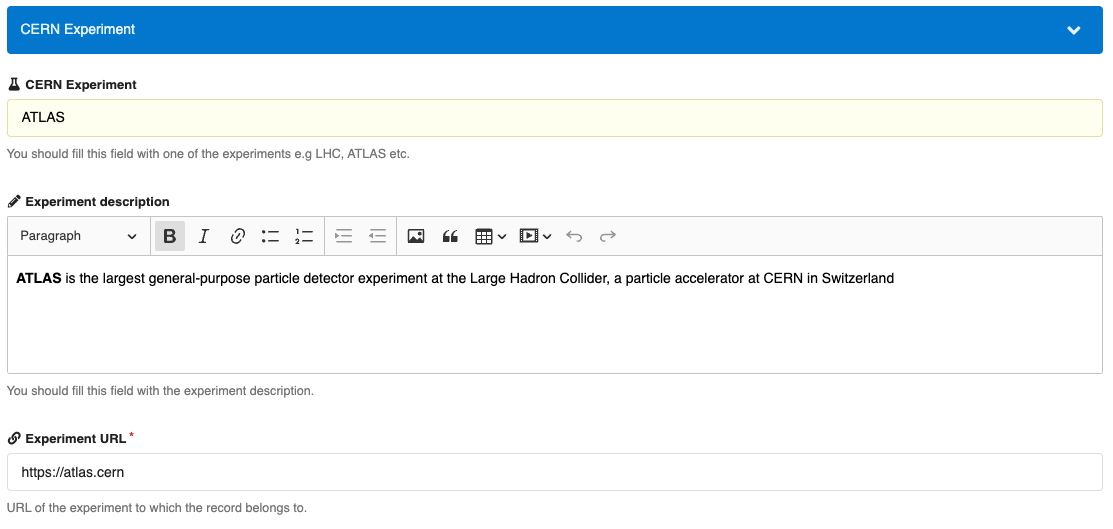Toggle bold formatting in editor toolbar
This screenshot has height=529, width=1113.
(170, 236)
